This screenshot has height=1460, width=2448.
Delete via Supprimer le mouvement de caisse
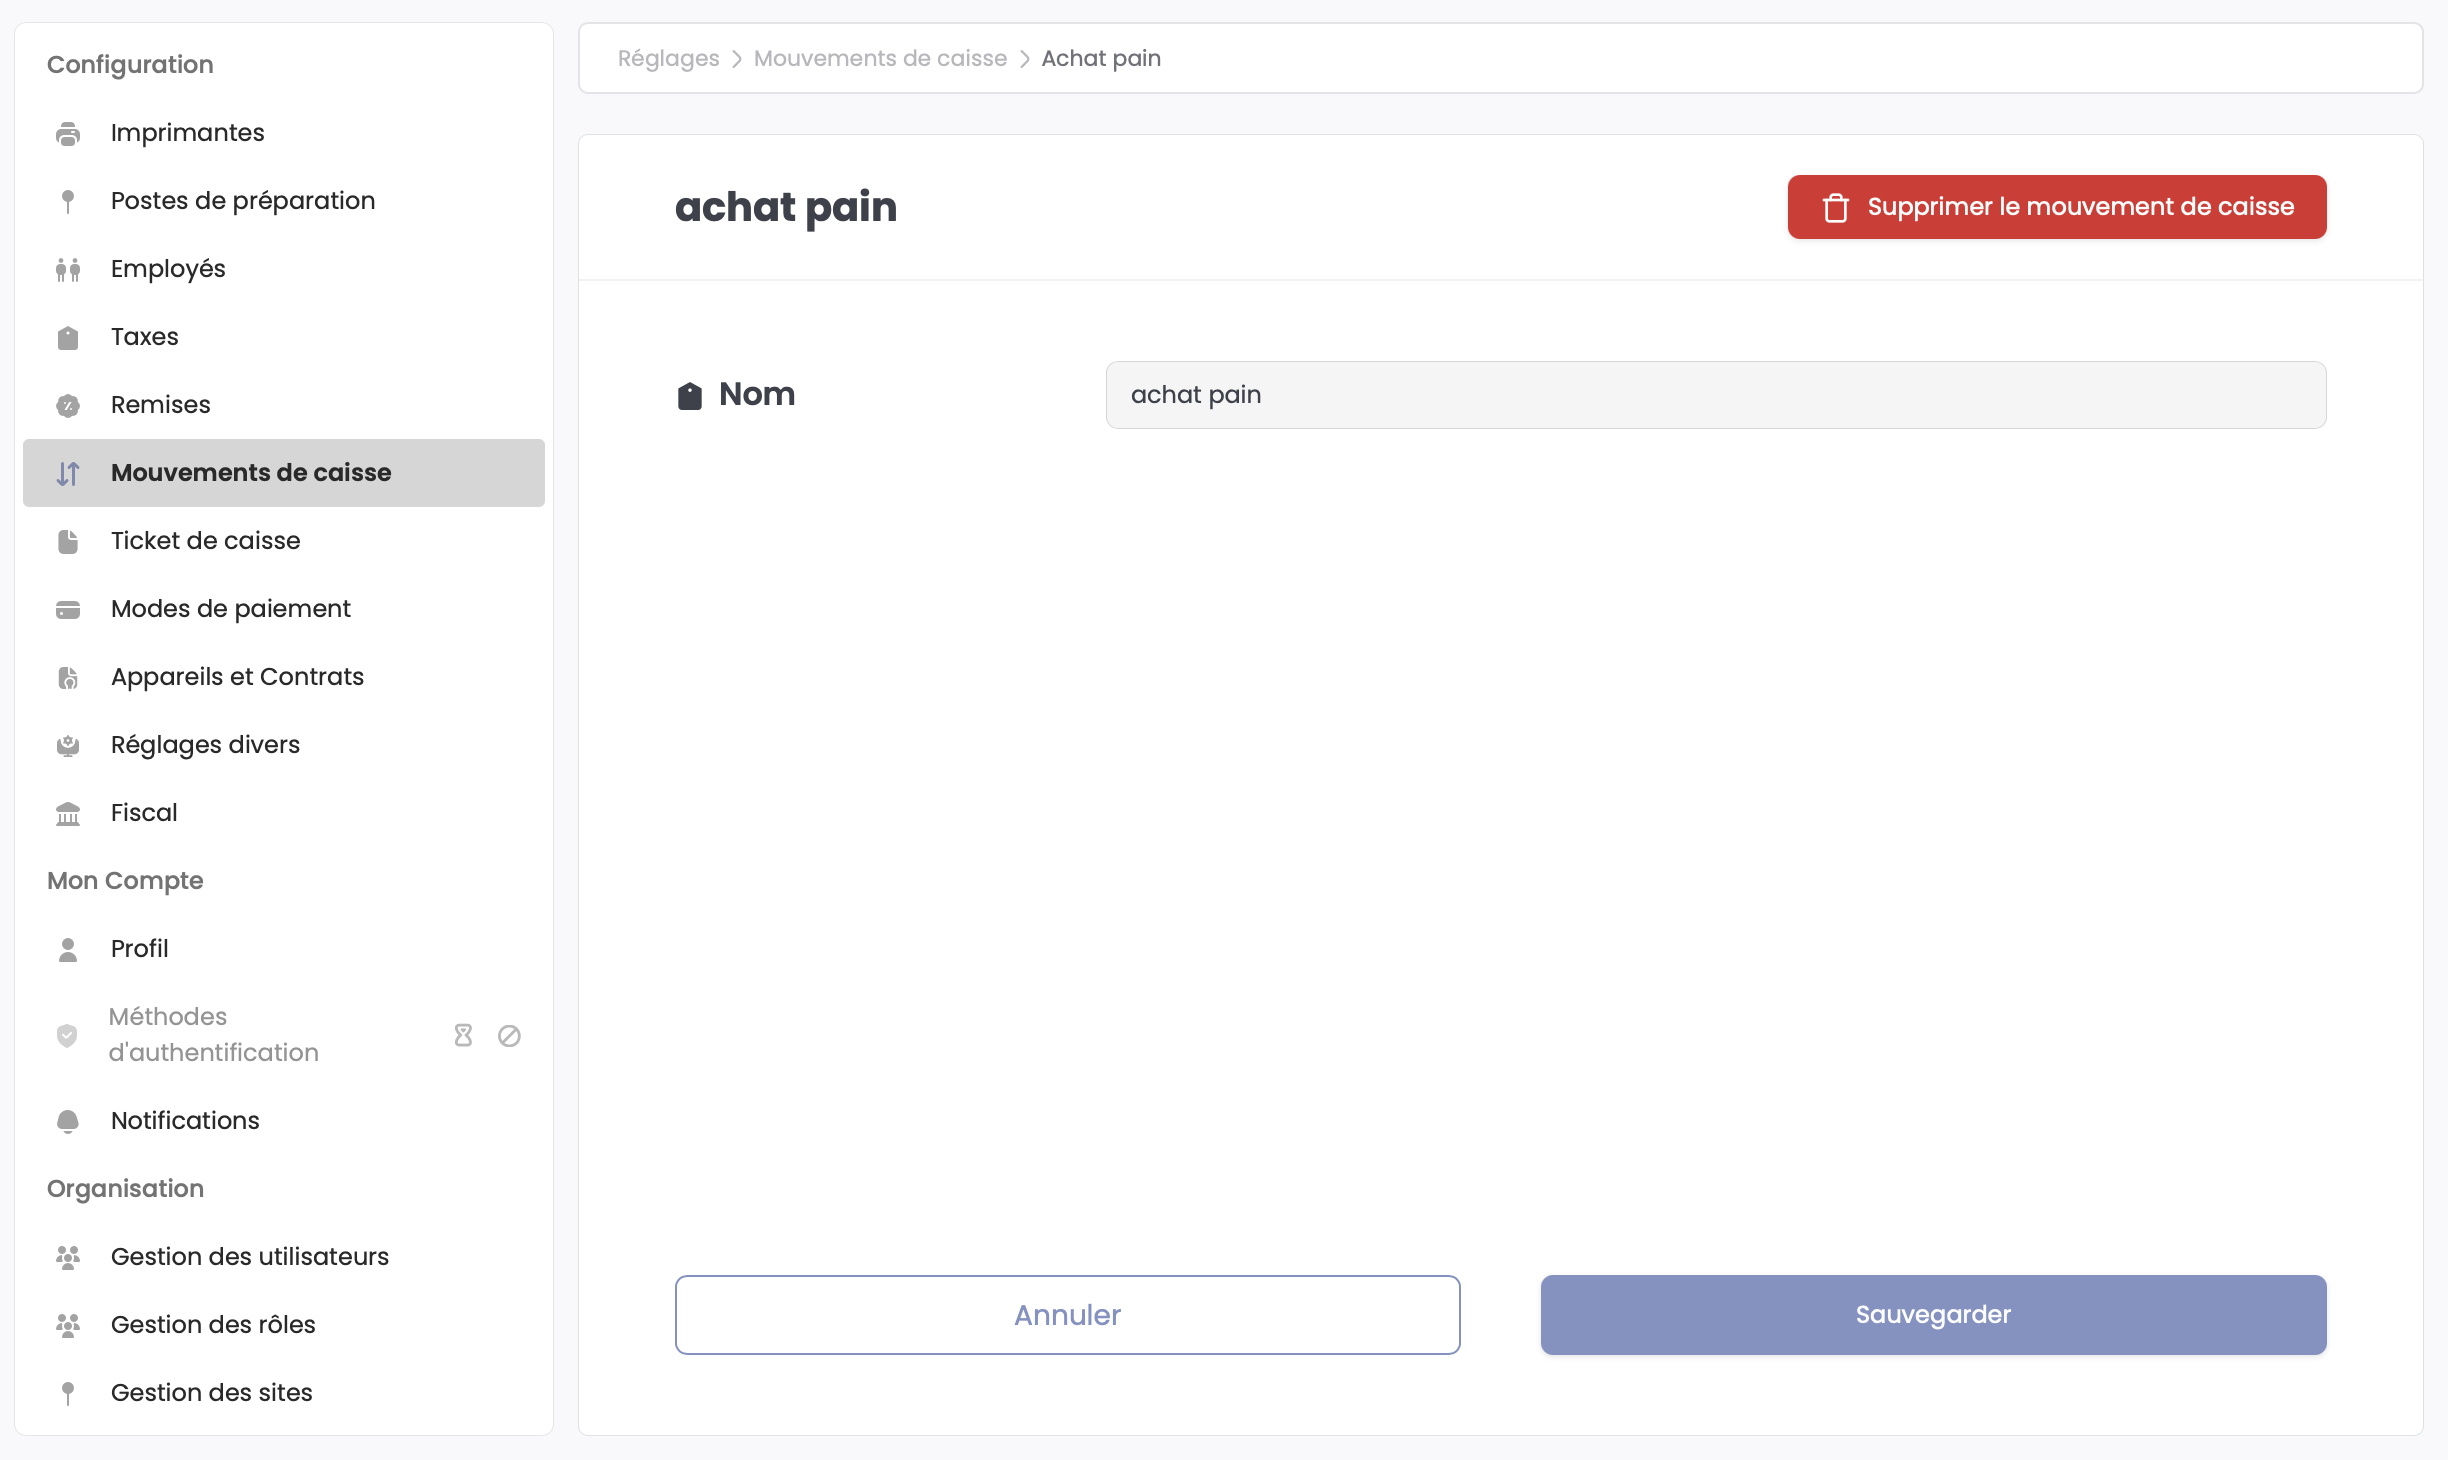[x=2080, y=207]
